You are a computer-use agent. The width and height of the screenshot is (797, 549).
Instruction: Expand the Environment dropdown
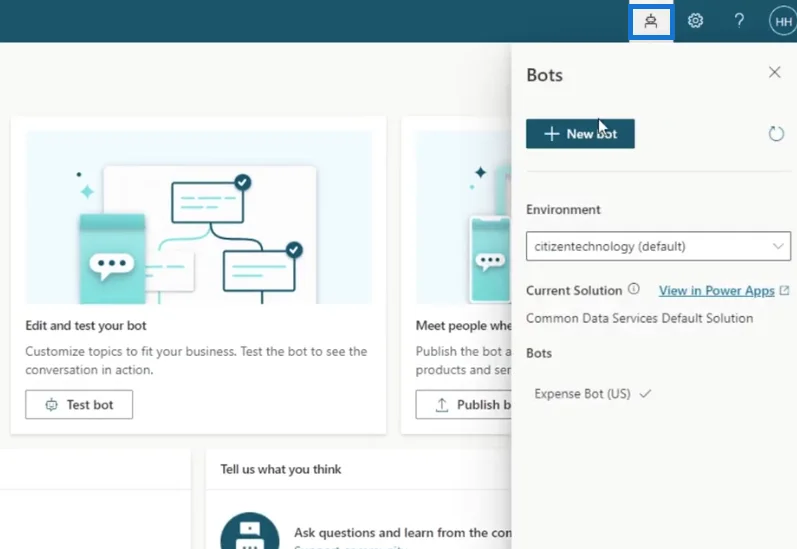[x=658, y=246]
